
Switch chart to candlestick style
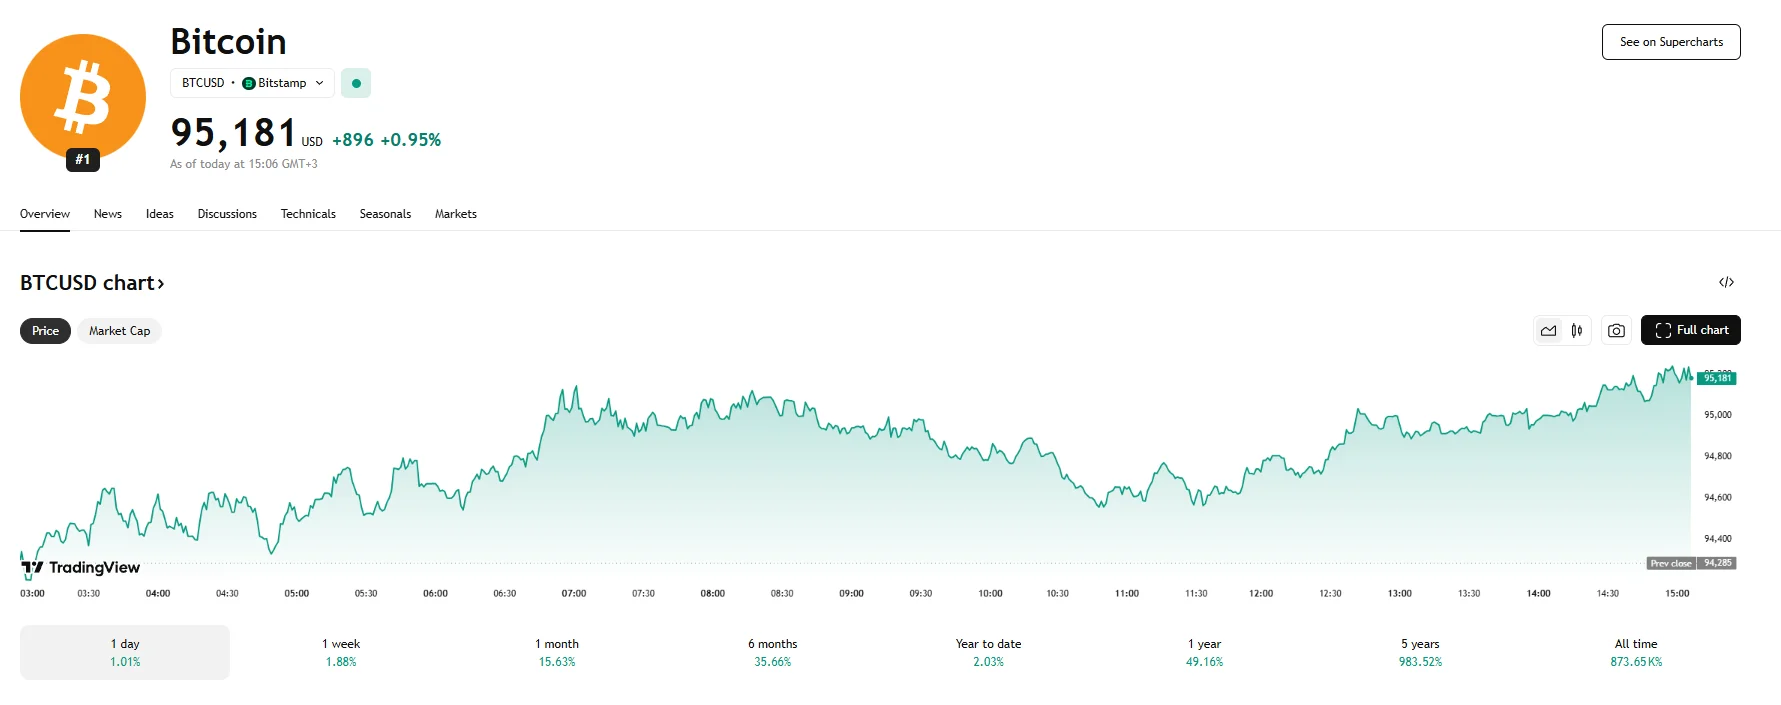[x=1577, y=330]
